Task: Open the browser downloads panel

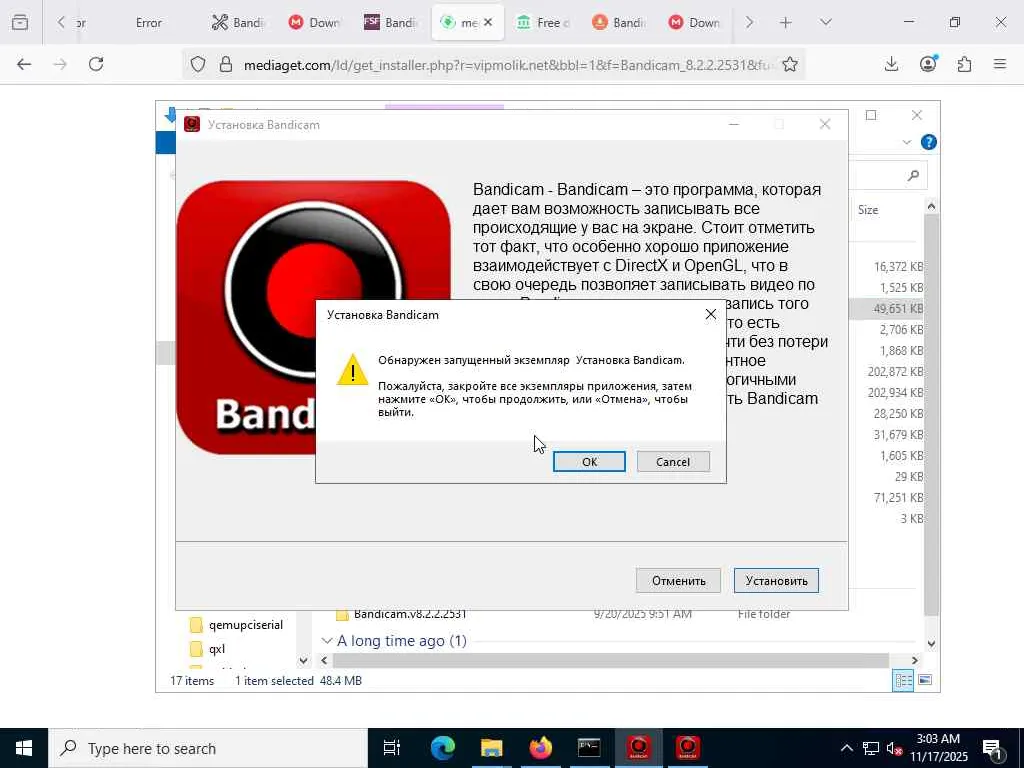Action: [x=891, y=64]
